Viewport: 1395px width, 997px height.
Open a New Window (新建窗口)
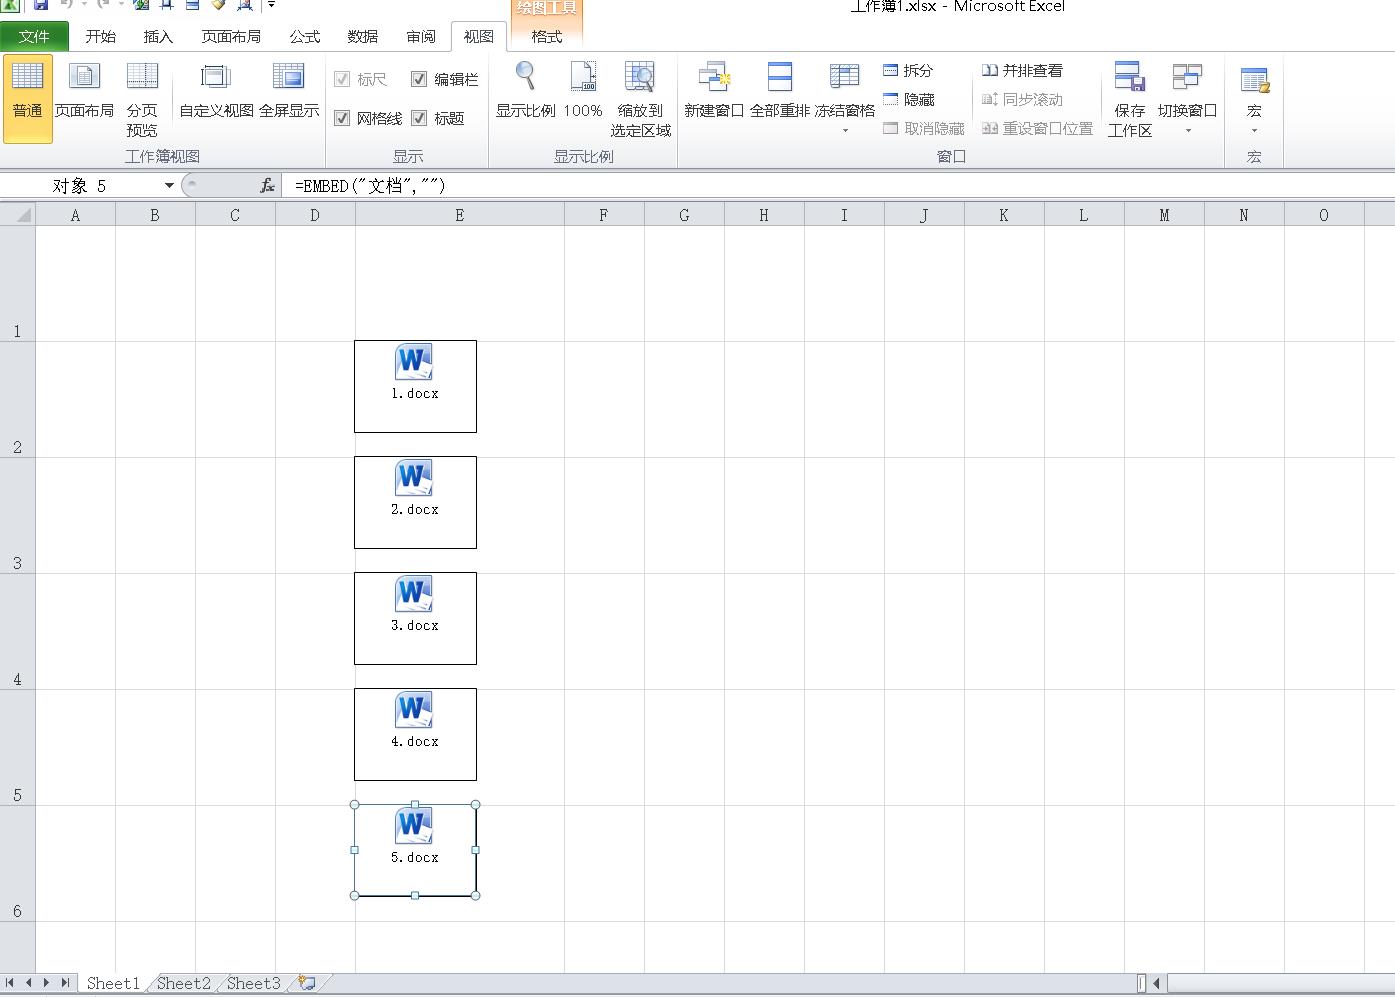click(x=714, y=78)
